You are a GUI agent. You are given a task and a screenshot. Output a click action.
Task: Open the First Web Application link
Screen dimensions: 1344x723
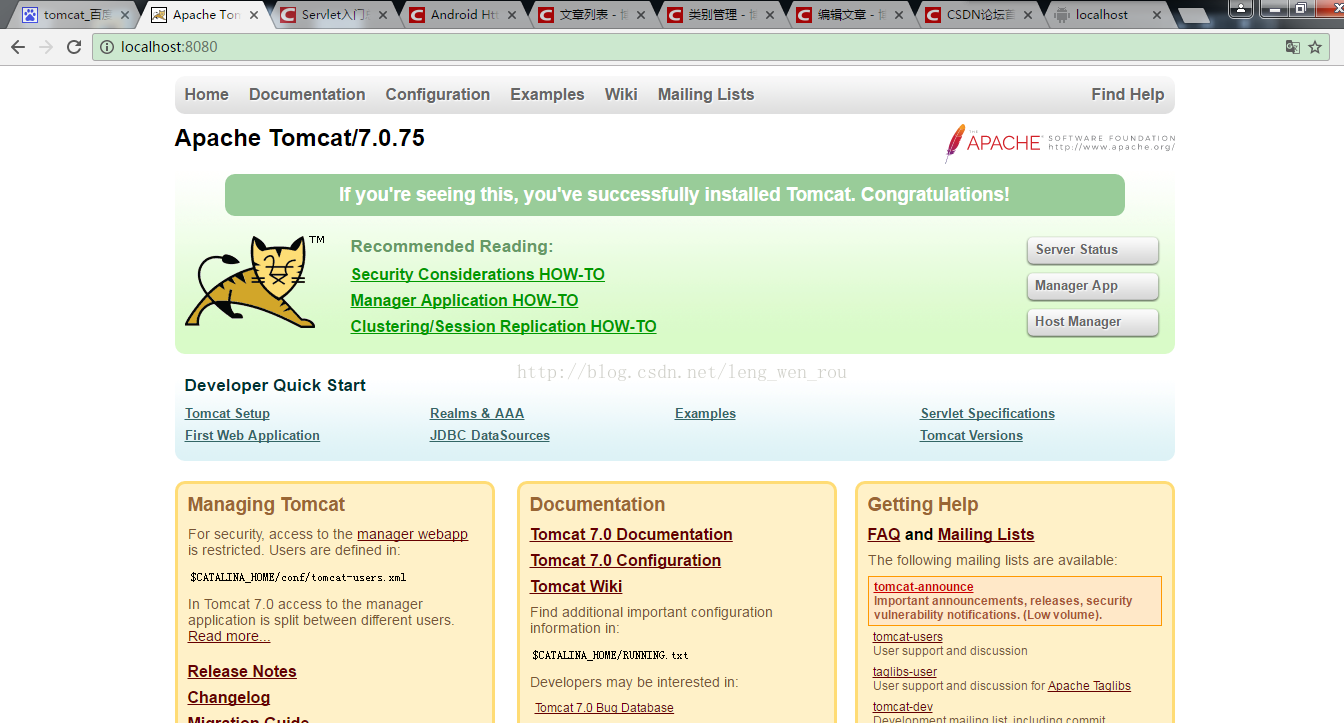coord(252,435)
